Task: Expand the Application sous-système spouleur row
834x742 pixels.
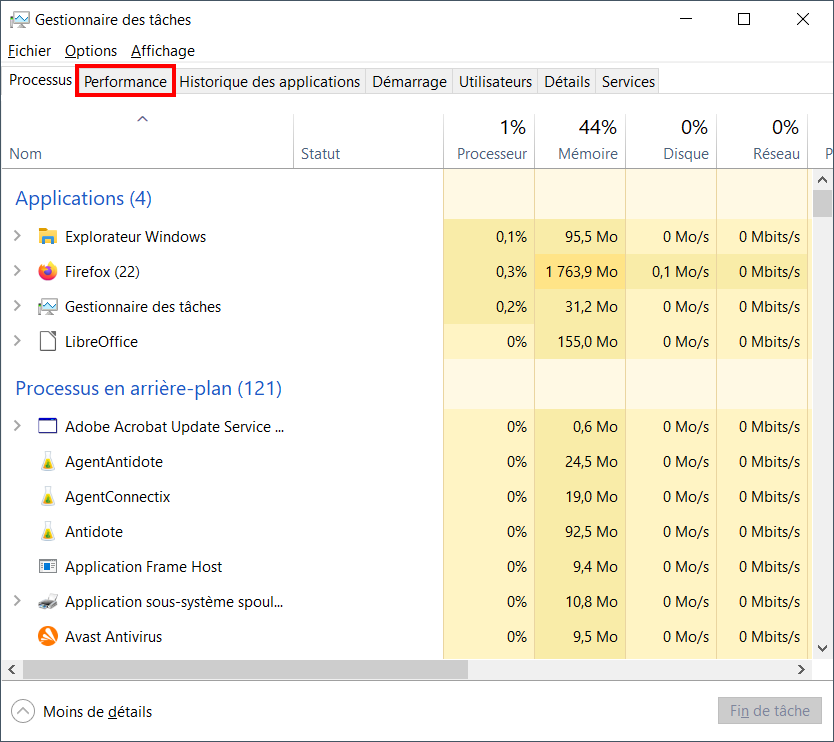Action: point(17,601)
